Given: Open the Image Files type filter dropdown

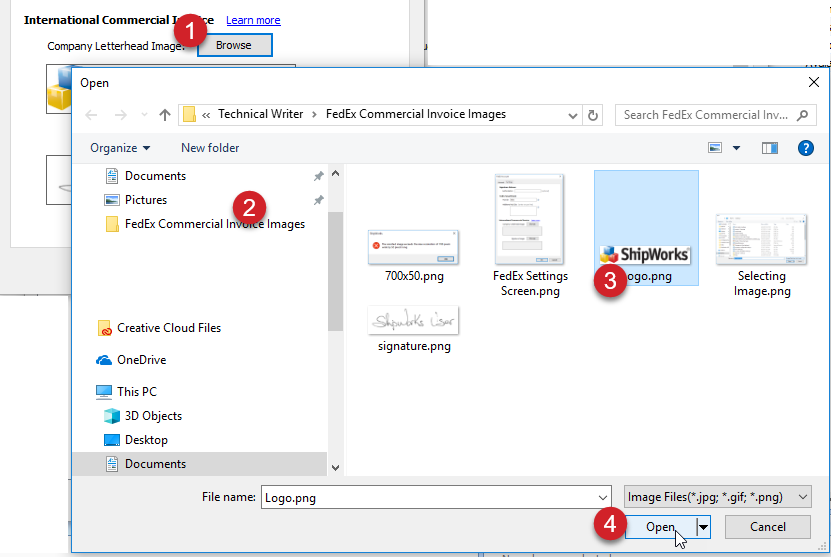Looking at the screenshot, I should click(718, 497).
